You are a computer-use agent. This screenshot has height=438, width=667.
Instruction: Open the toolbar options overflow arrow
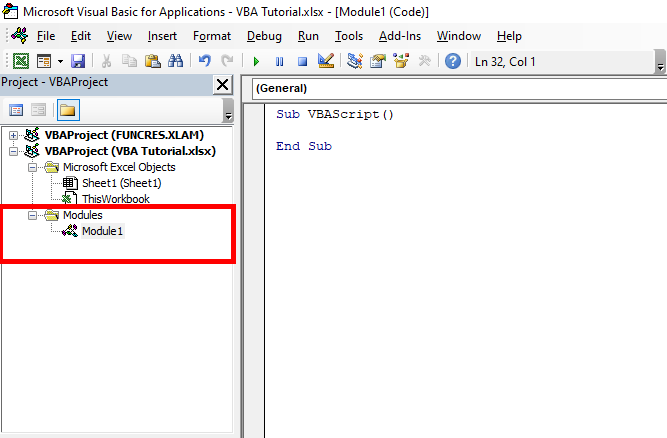pos(660,62)
